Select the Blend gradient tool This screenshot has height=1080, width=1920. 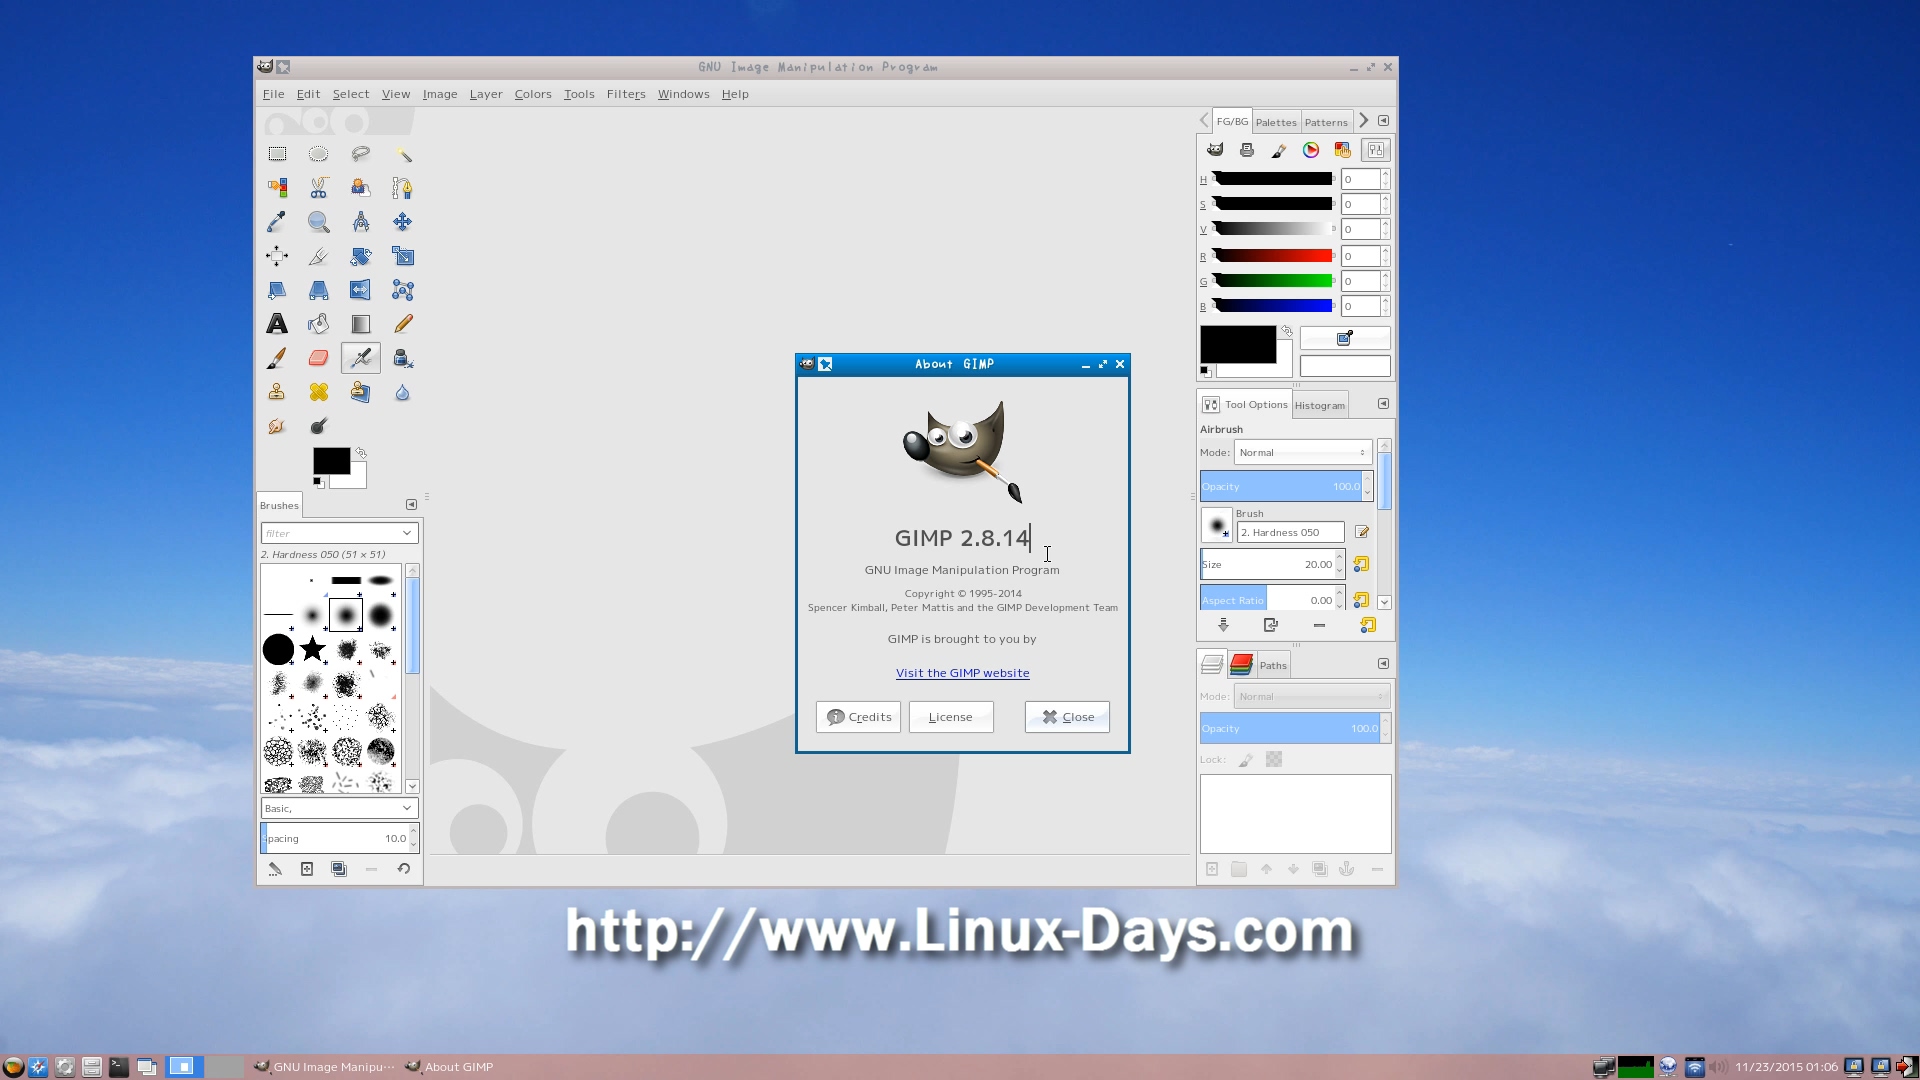[360, 324]
